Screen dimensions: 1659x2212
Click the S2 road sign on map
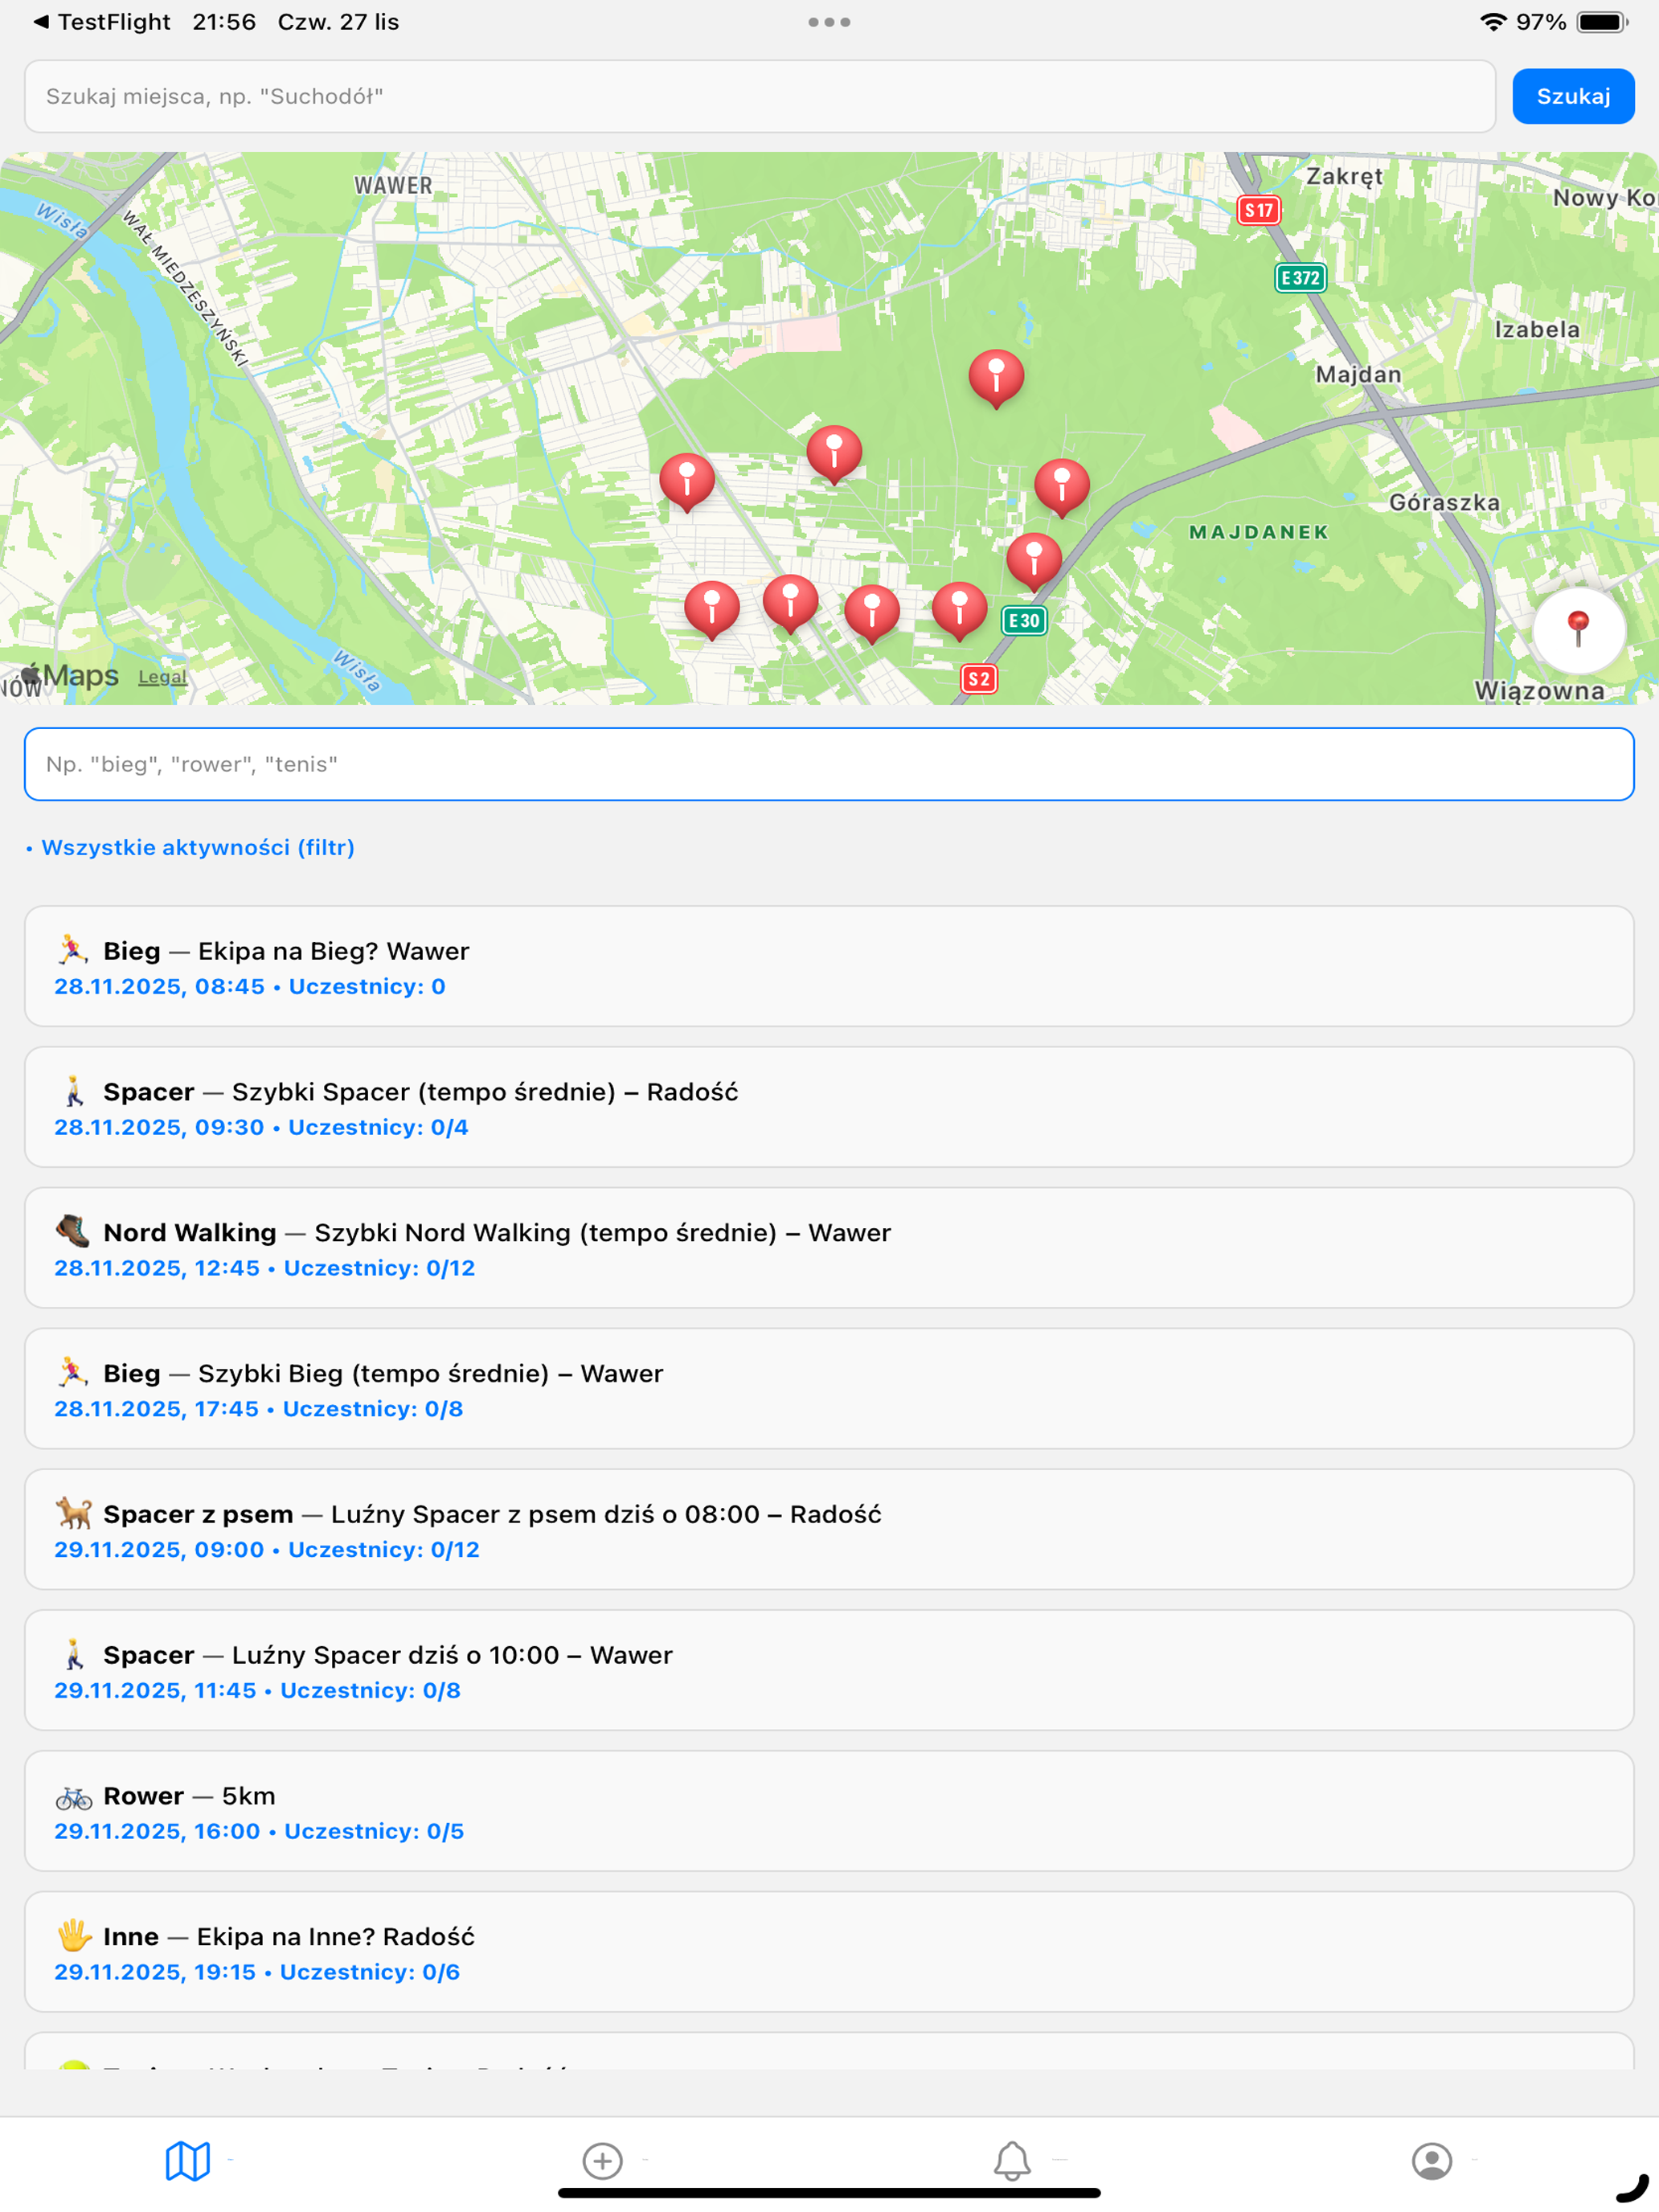(x=979, y=679)
